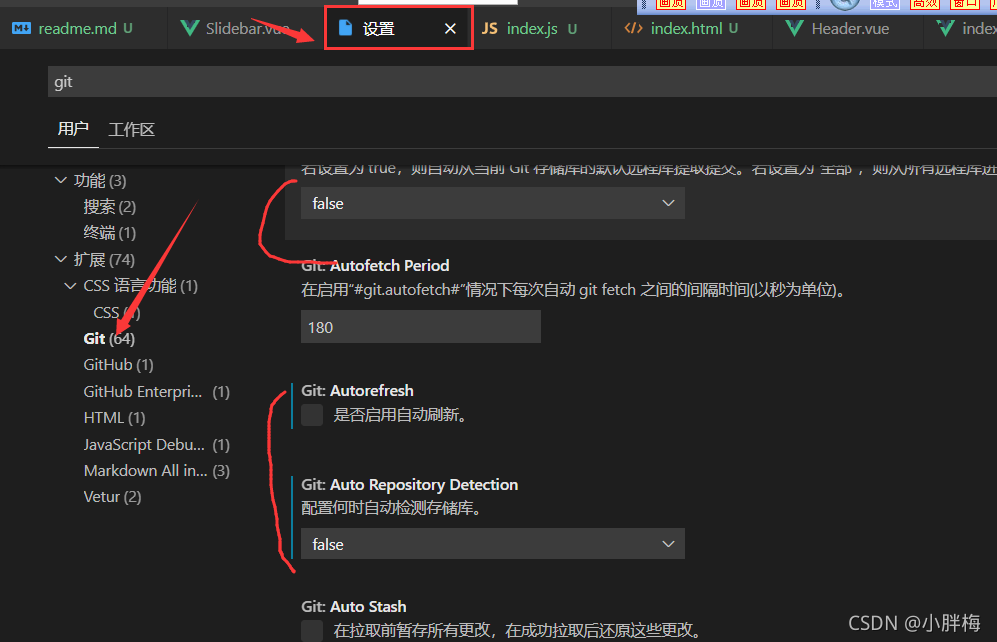997x642 pixels.
Task: Select the 用户 settings scope tab
Action: pyautogui.click(x=73, y=129)
